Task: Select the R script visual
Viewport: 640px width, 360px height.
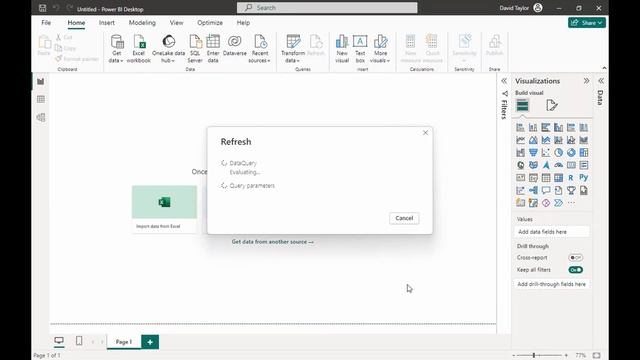Action: click(x=571, y=178)
